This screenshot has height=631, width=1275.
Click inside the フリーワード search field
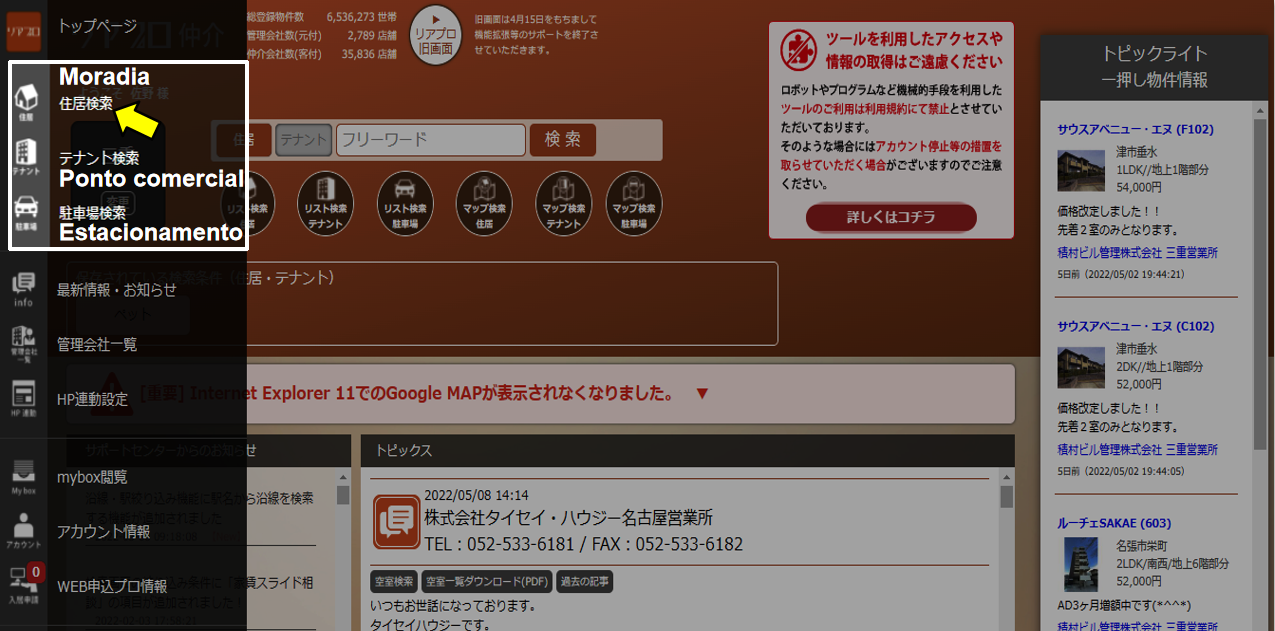430,140
